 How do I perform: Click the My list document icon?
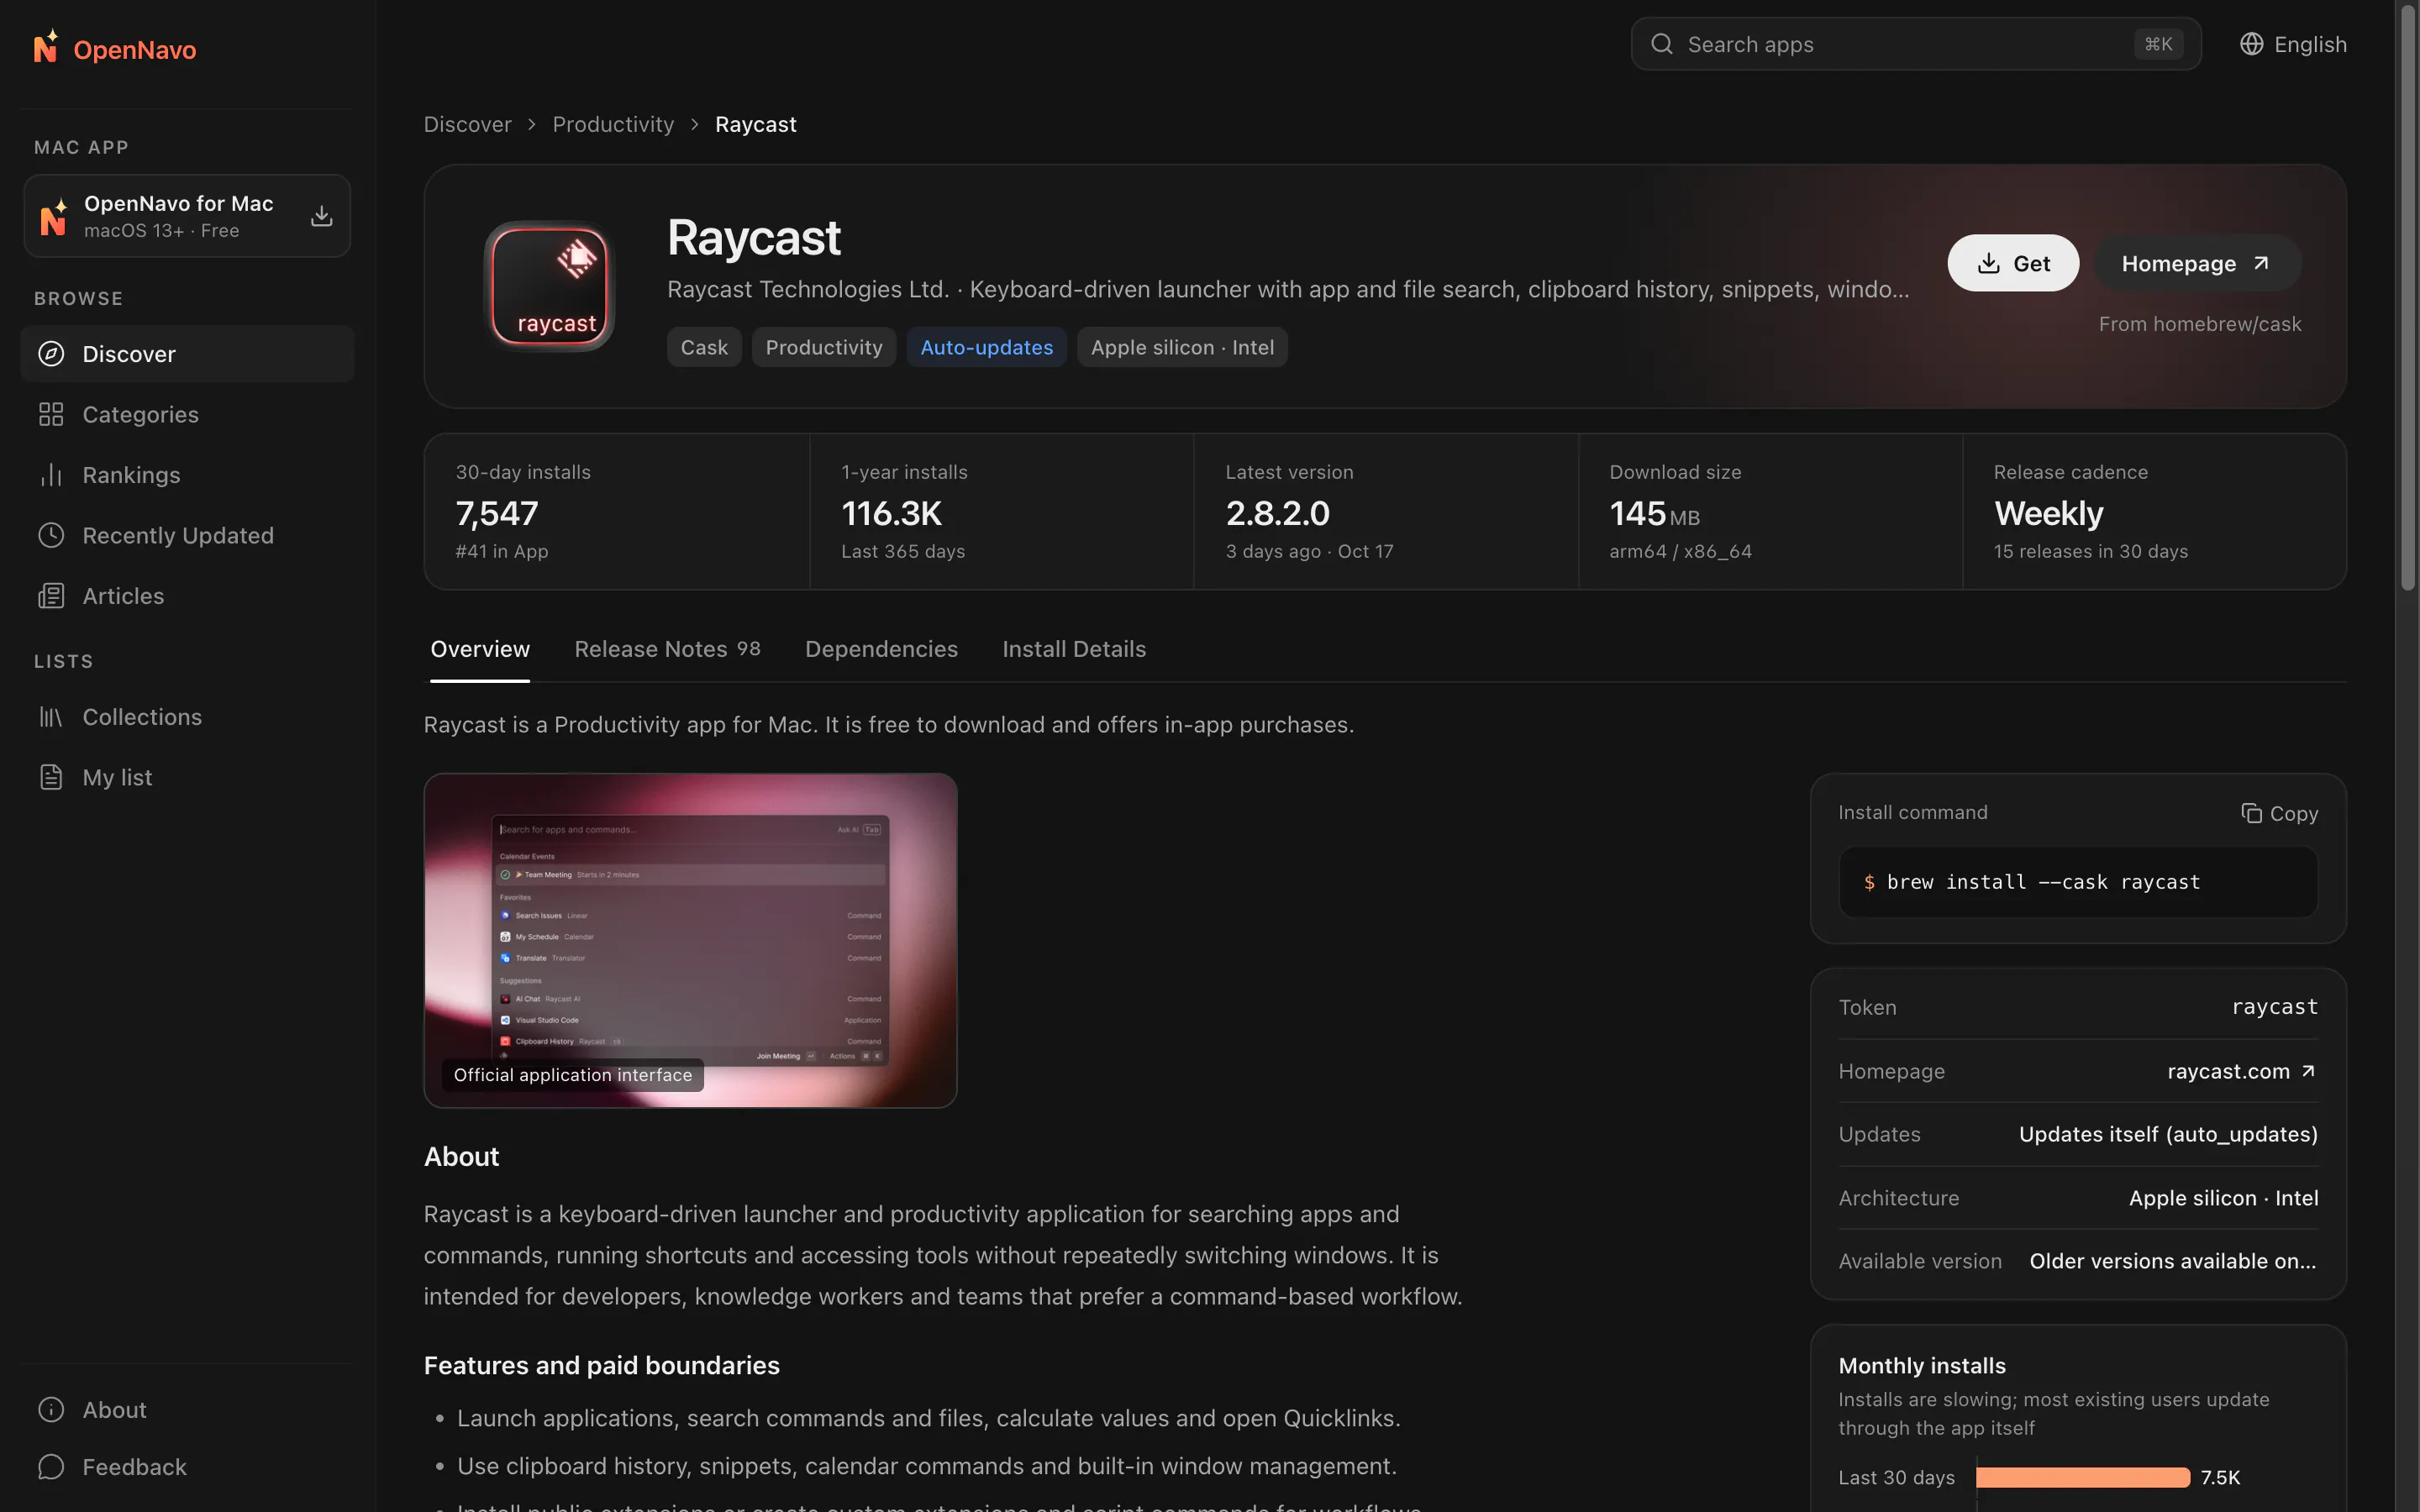click(x=51, y=777)
